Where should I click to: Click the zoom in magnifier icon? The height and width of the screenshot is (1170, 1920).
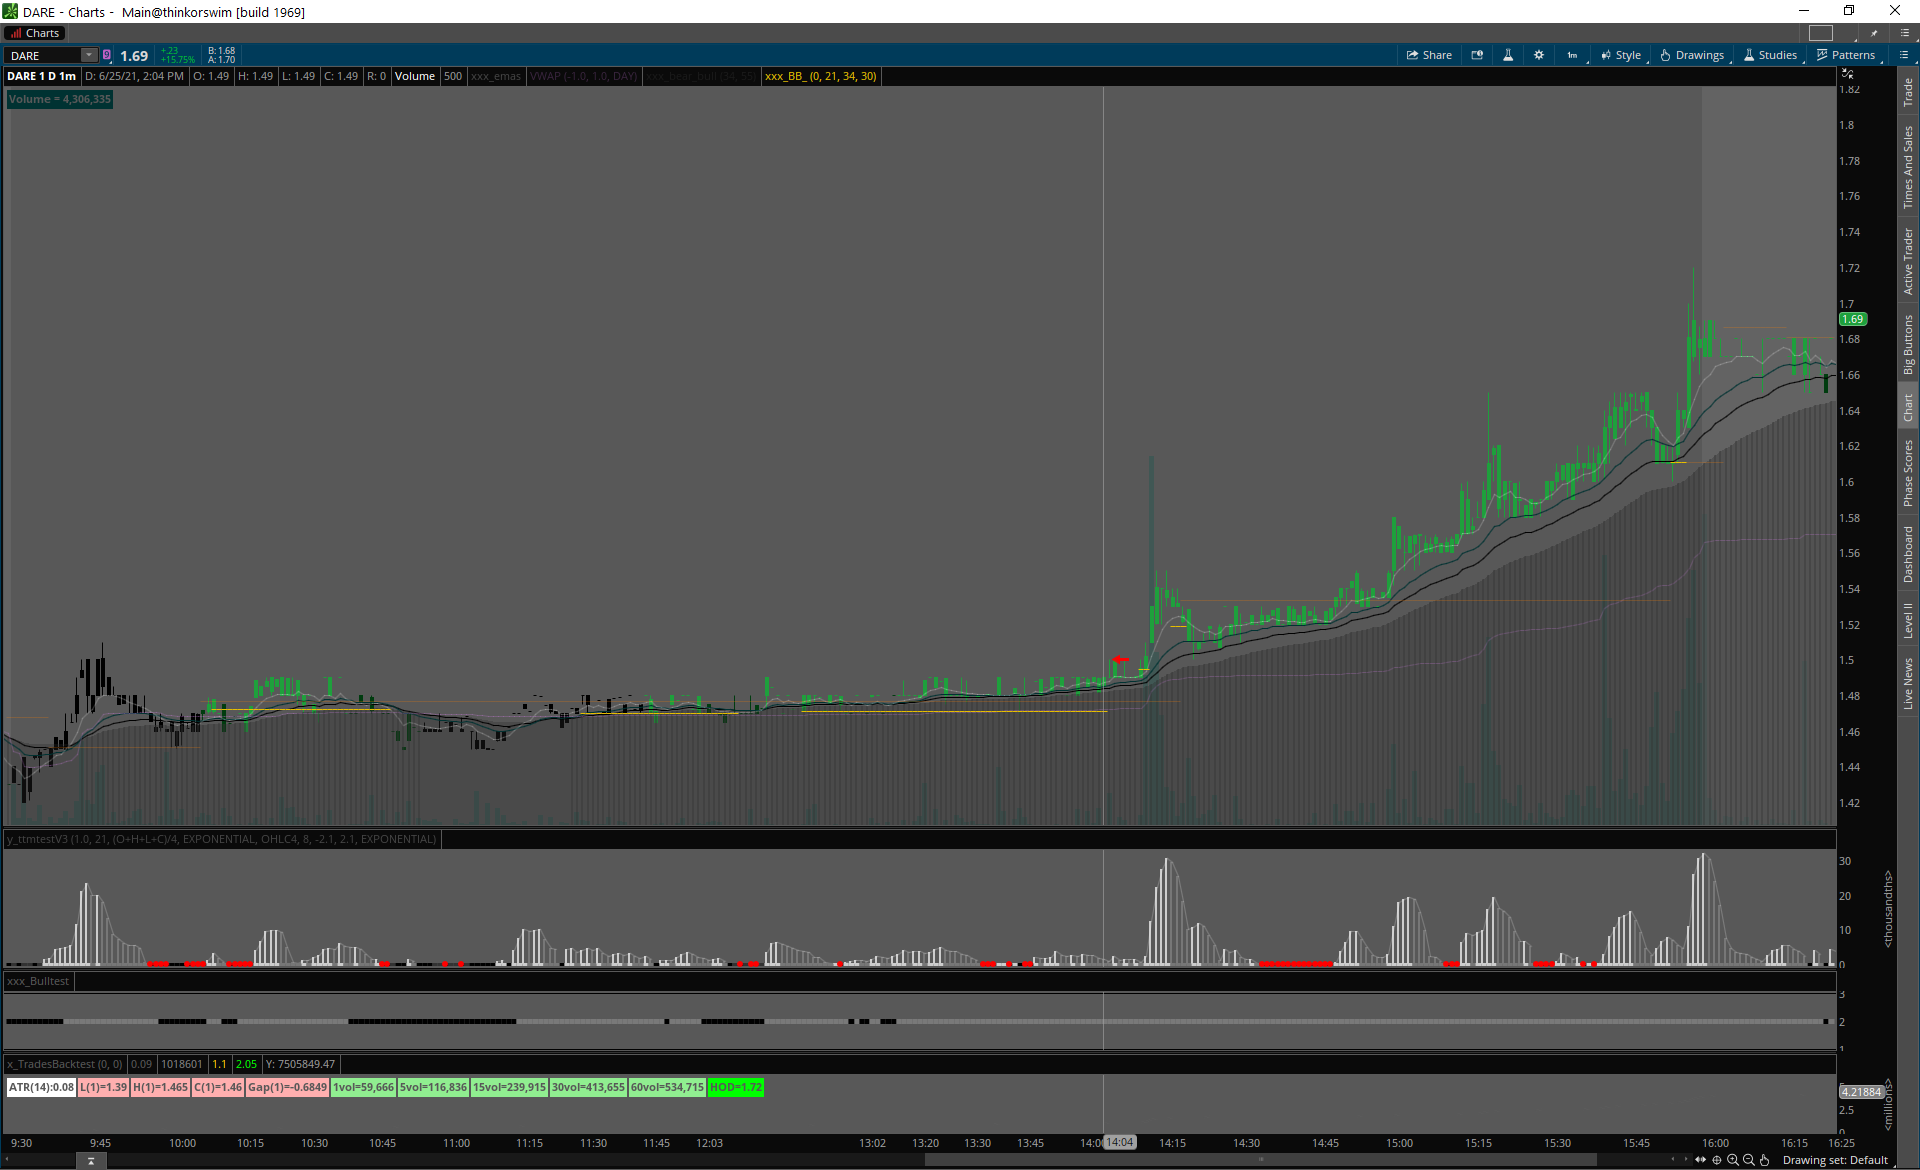pyautogui.click(x=1733, y=1160)
